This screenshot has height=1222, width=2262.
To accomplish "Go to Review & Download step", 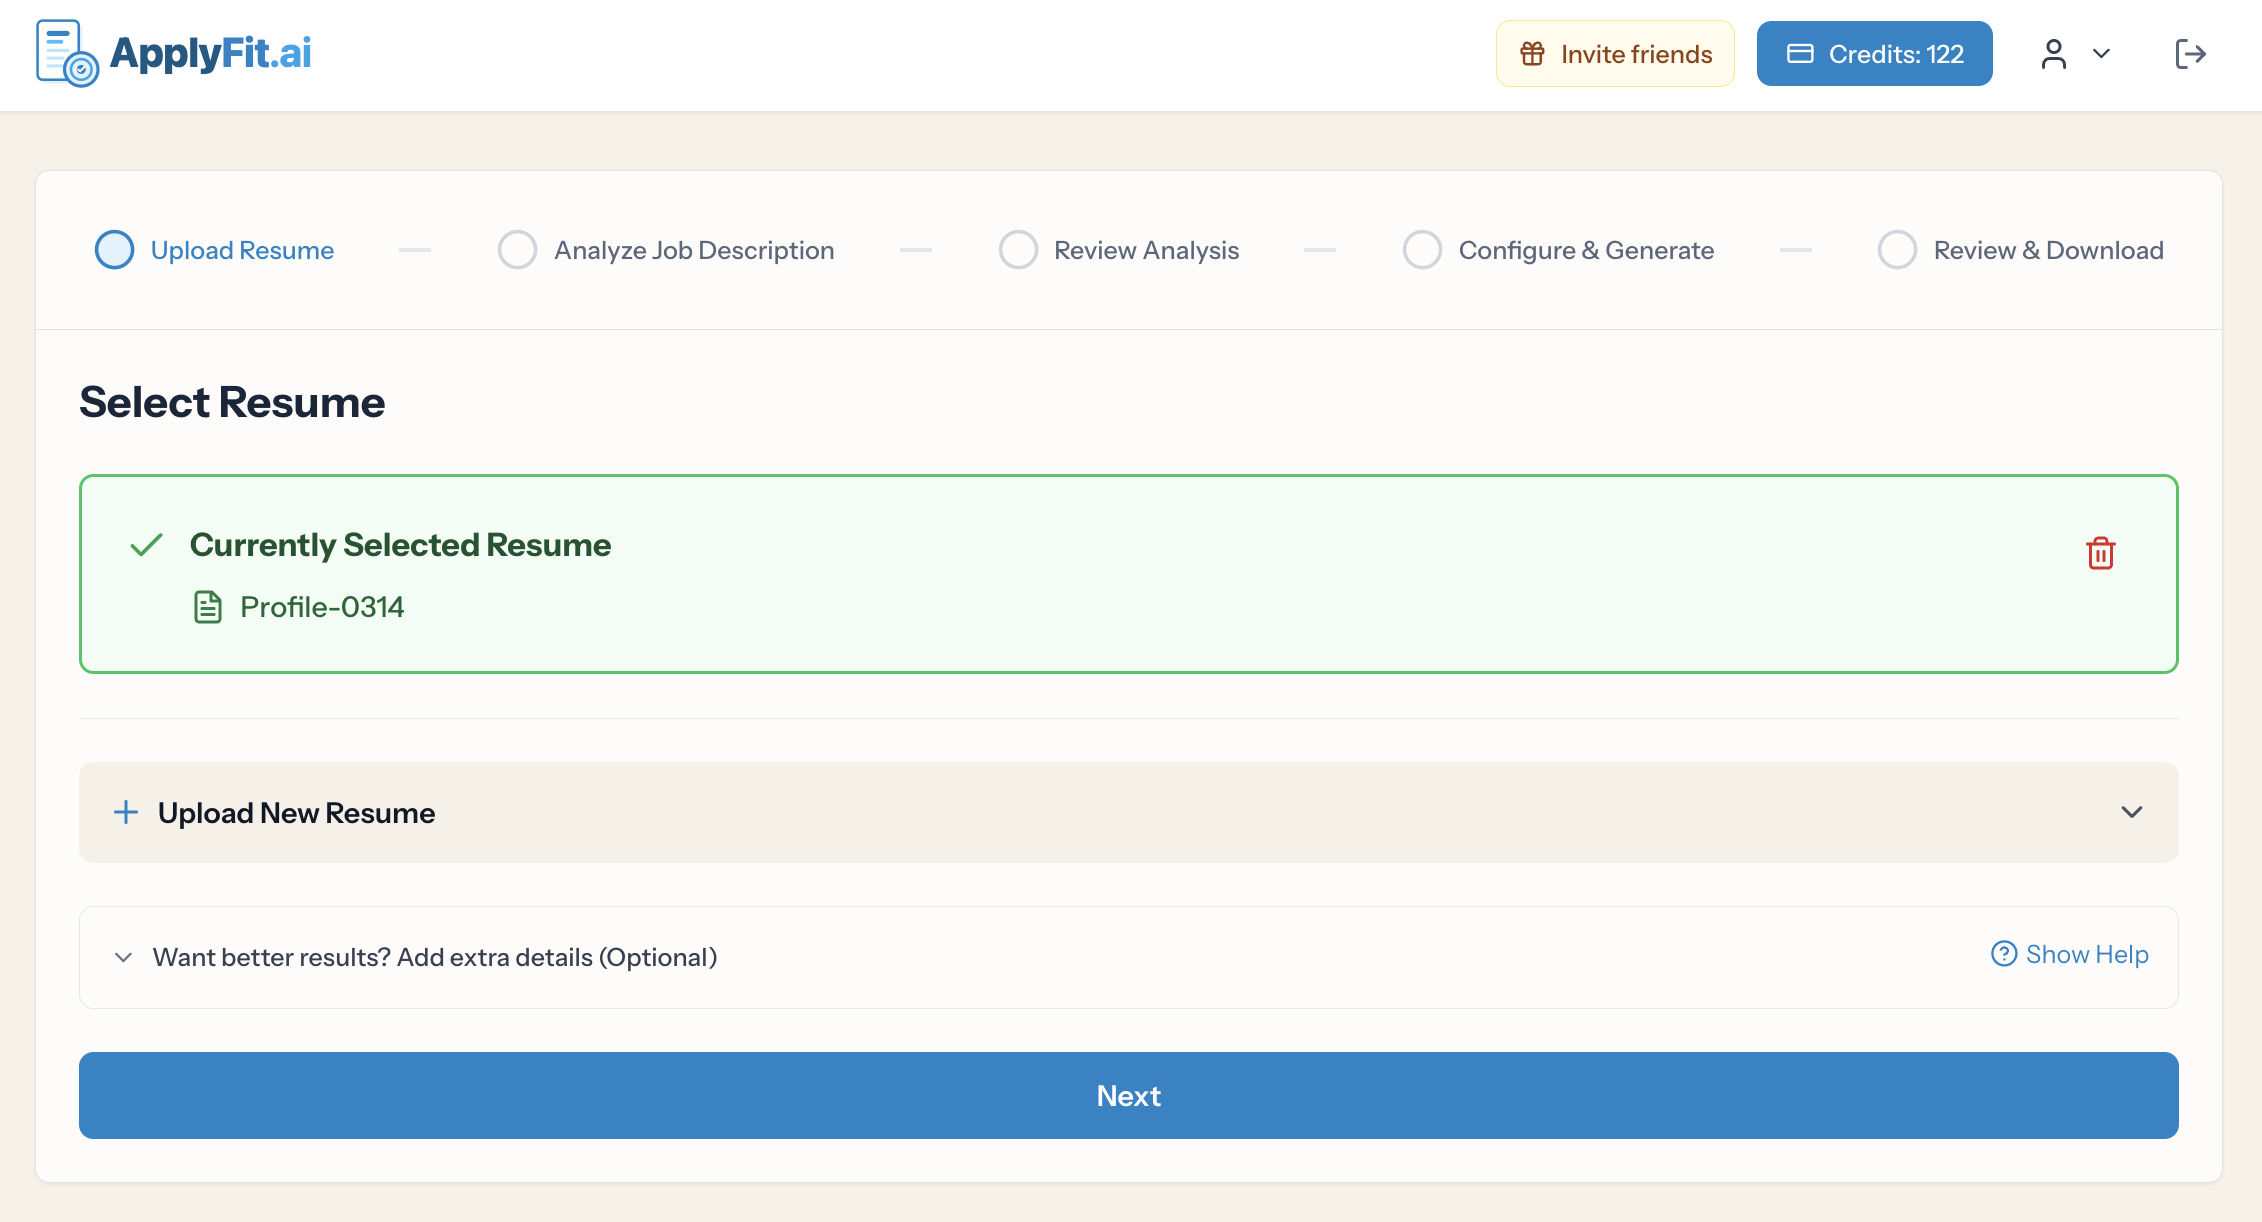I will click(2047, 250).
